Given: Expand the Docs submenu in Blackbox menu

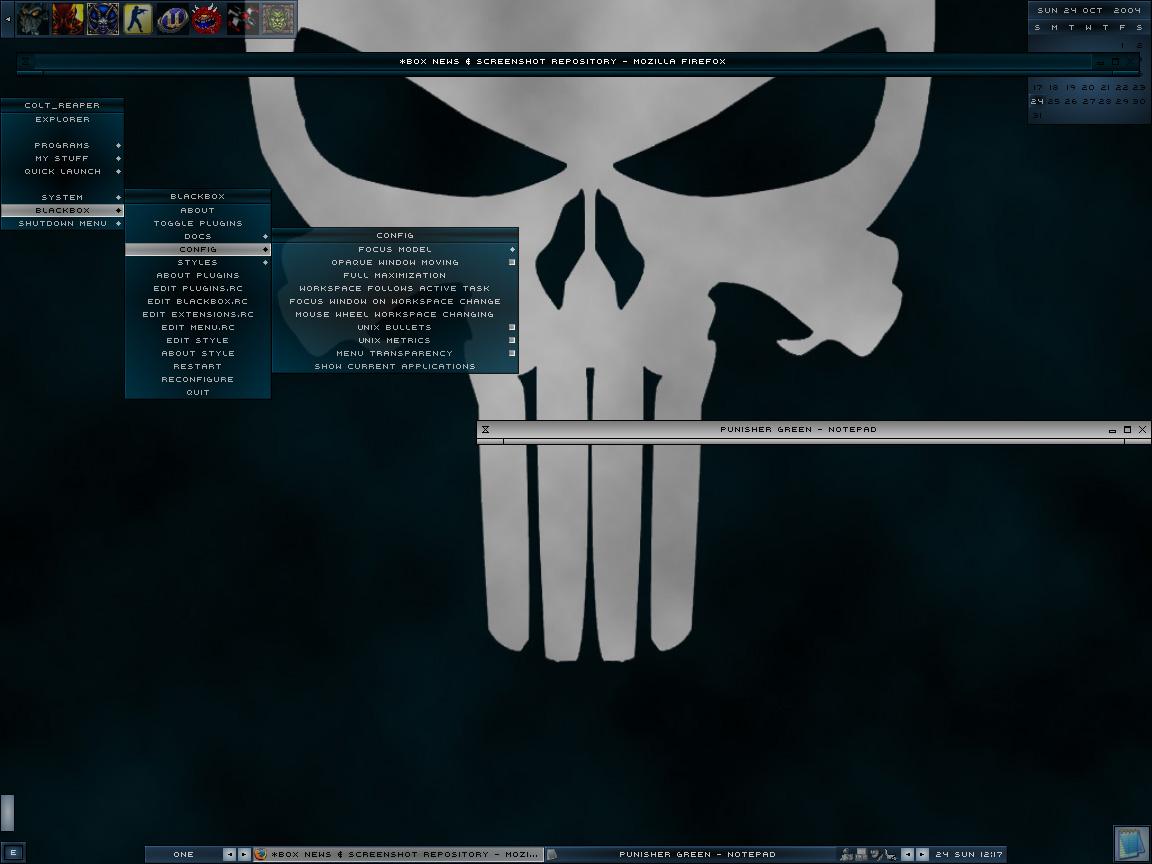Looking at the screenshot, I should (198, 237).
